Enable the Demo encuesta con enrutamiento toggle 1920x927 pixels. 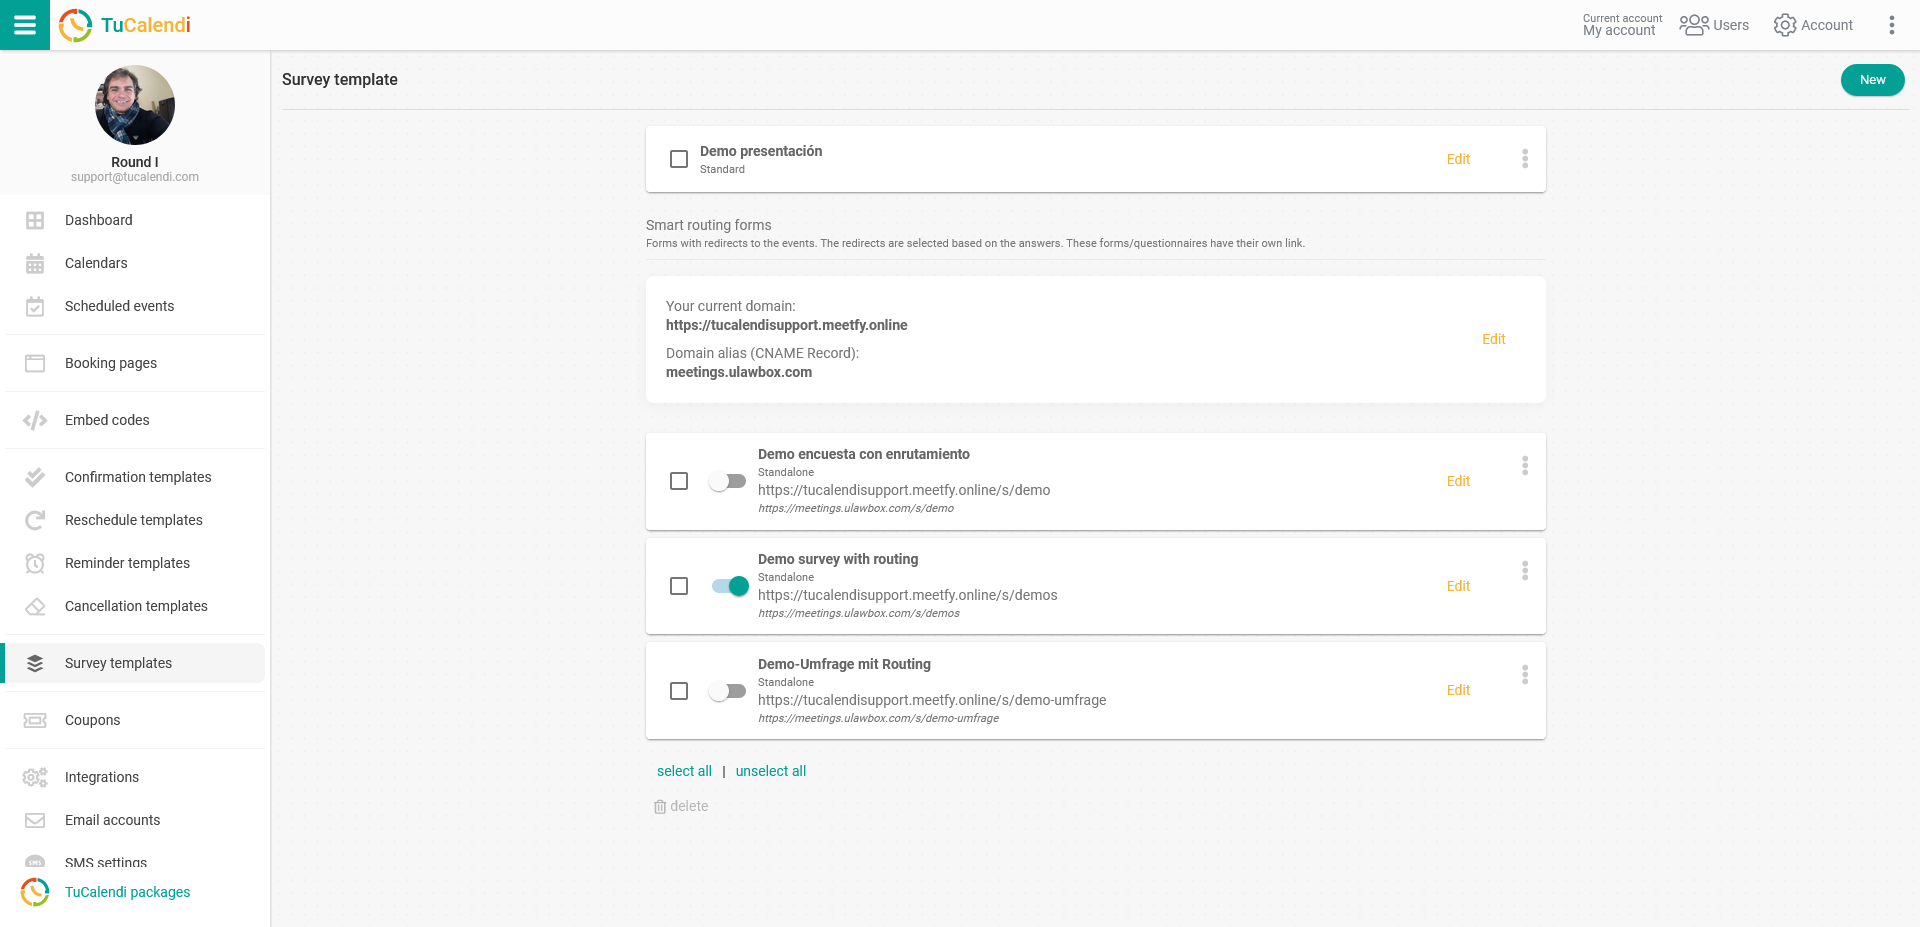[x=728, y=481]
